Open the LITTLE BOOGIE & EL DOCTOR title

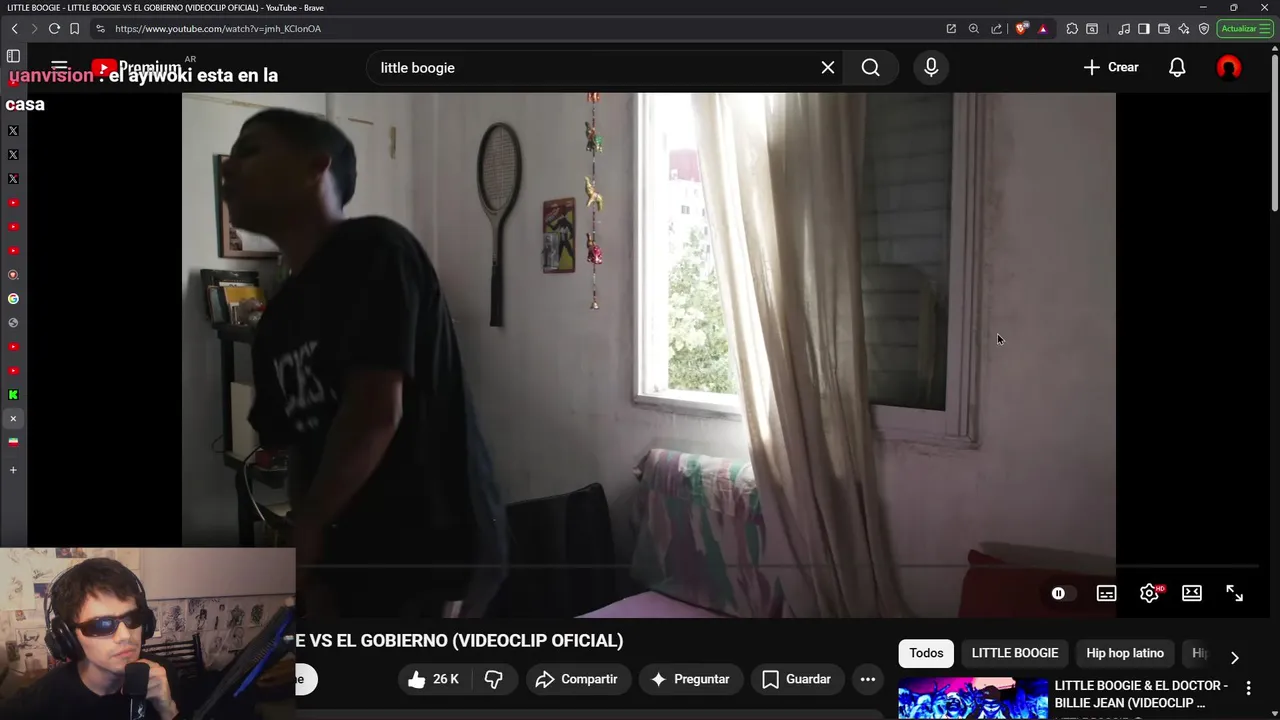coord(1141,694)
